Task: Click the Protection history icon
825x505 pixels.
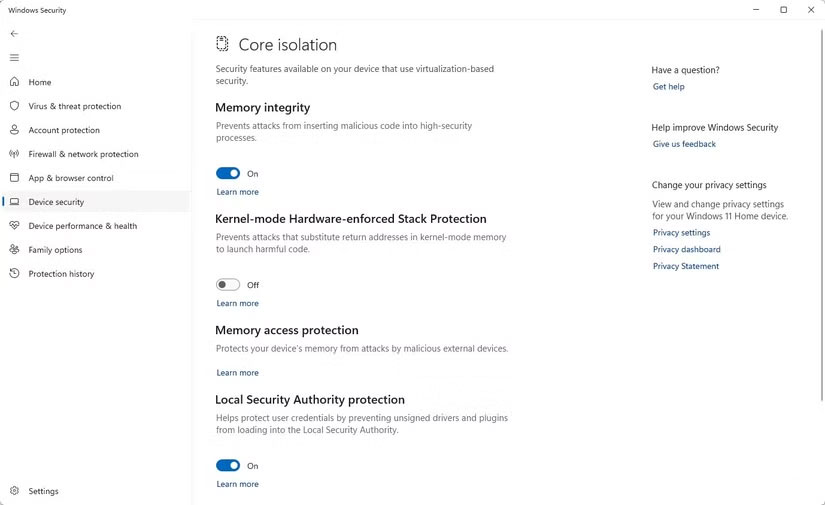Action: pos(14,274)
